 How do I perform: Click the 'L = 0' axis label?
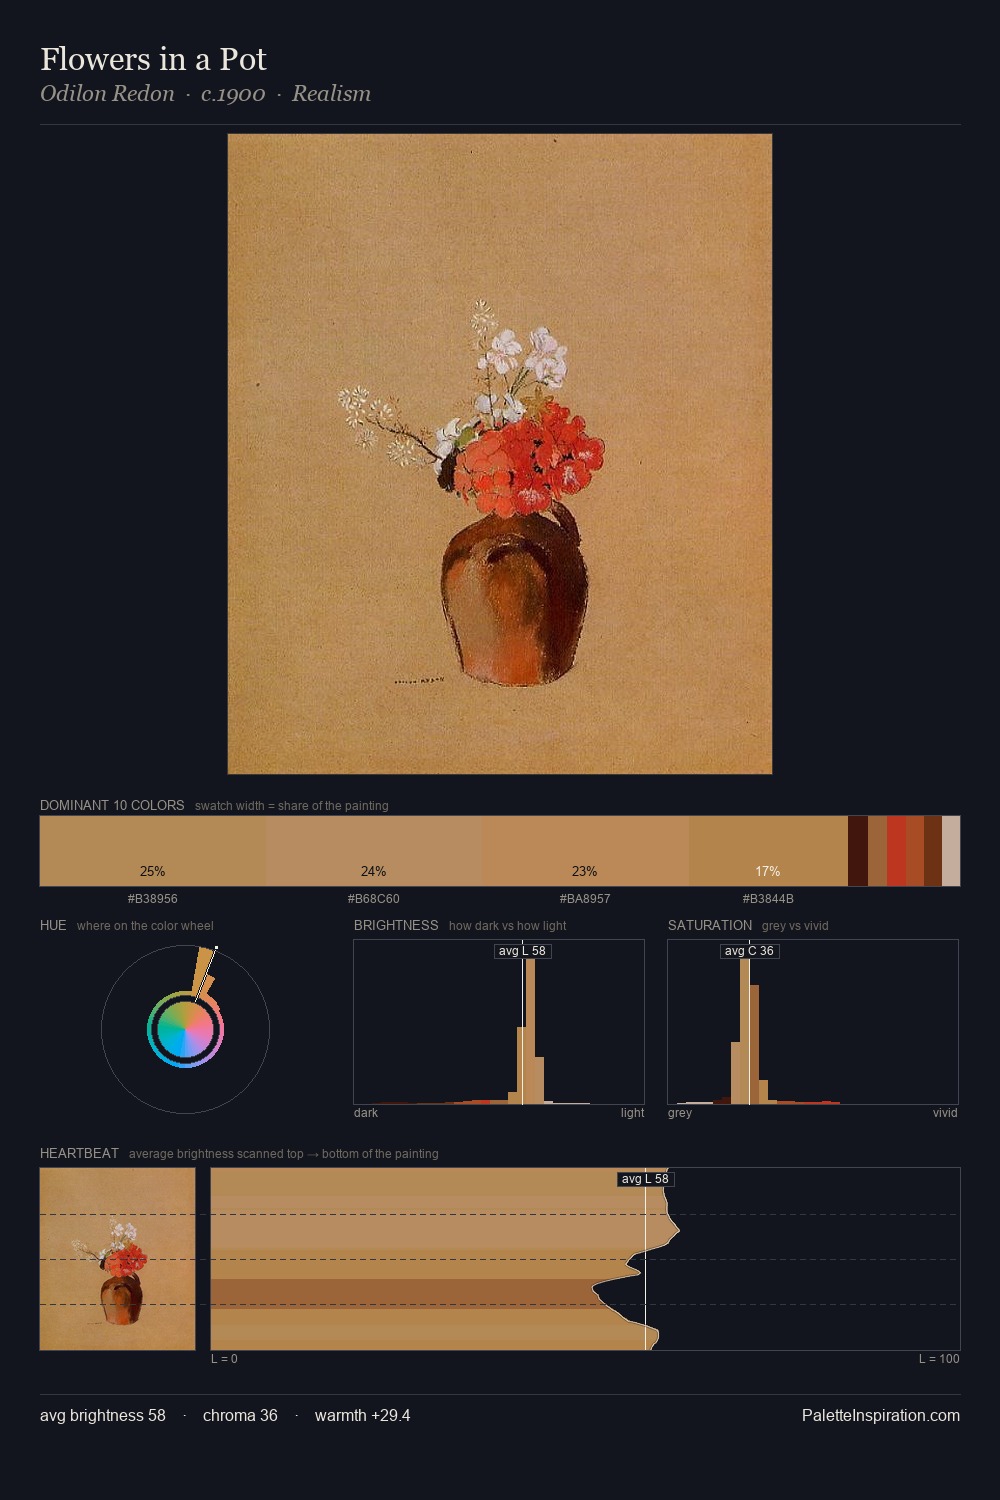(224, 1359)
